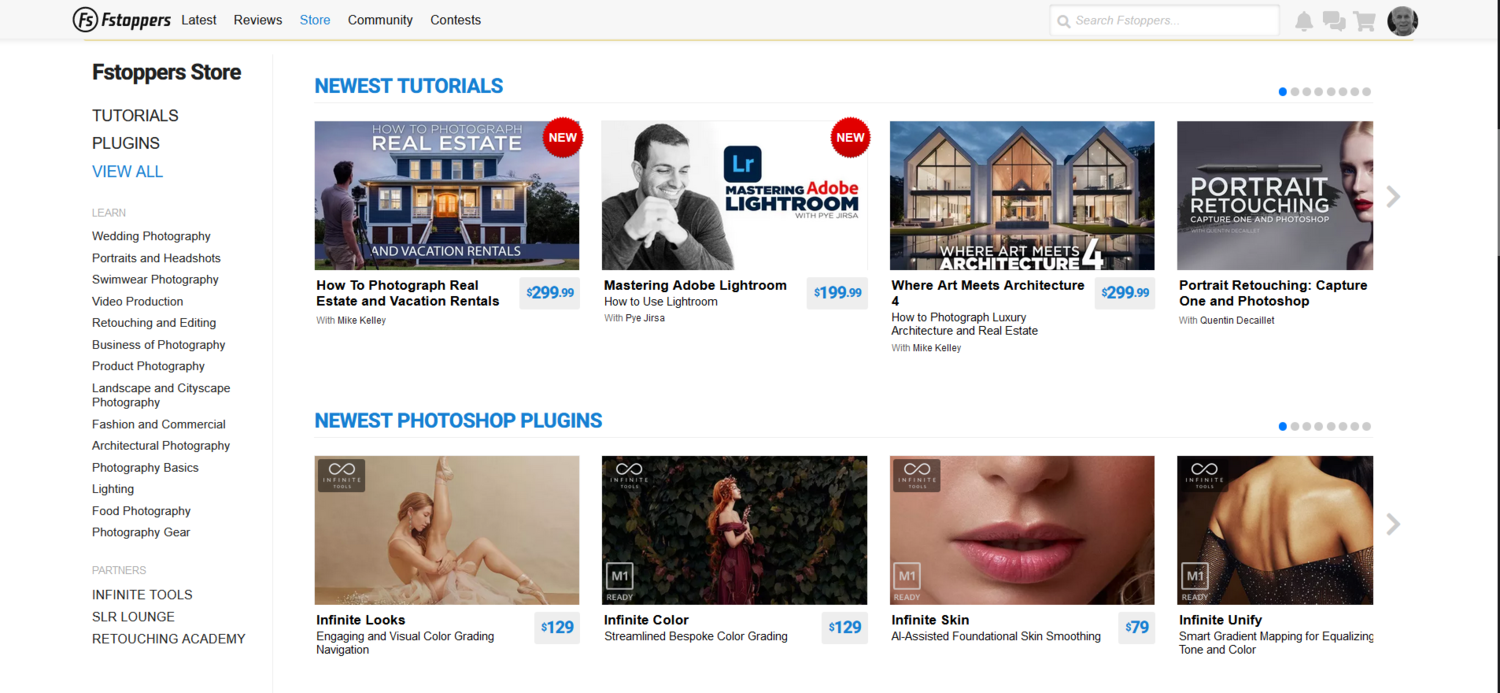Show next Newest Tutorials slide with arrow

click(x=1393, y=197)
